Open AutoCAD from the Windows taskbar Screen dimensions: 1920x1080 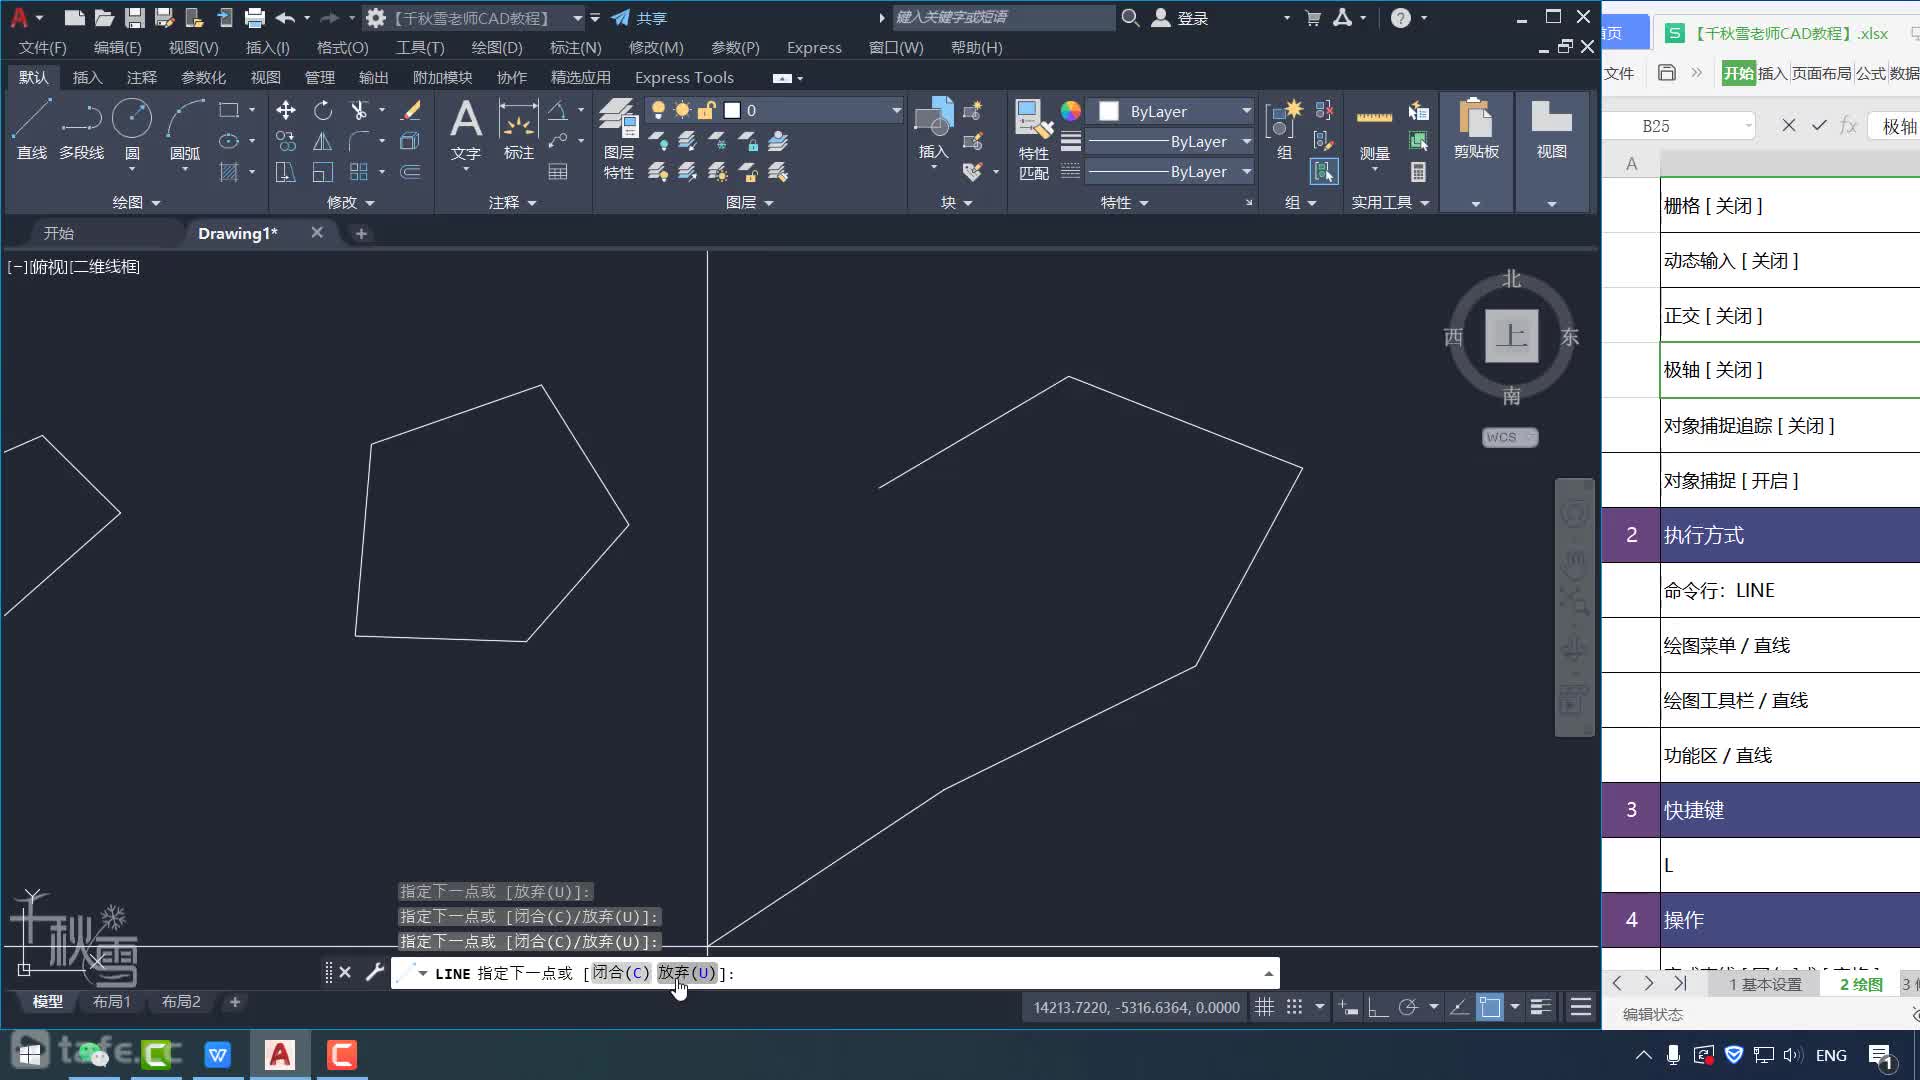click(280, 1054)
